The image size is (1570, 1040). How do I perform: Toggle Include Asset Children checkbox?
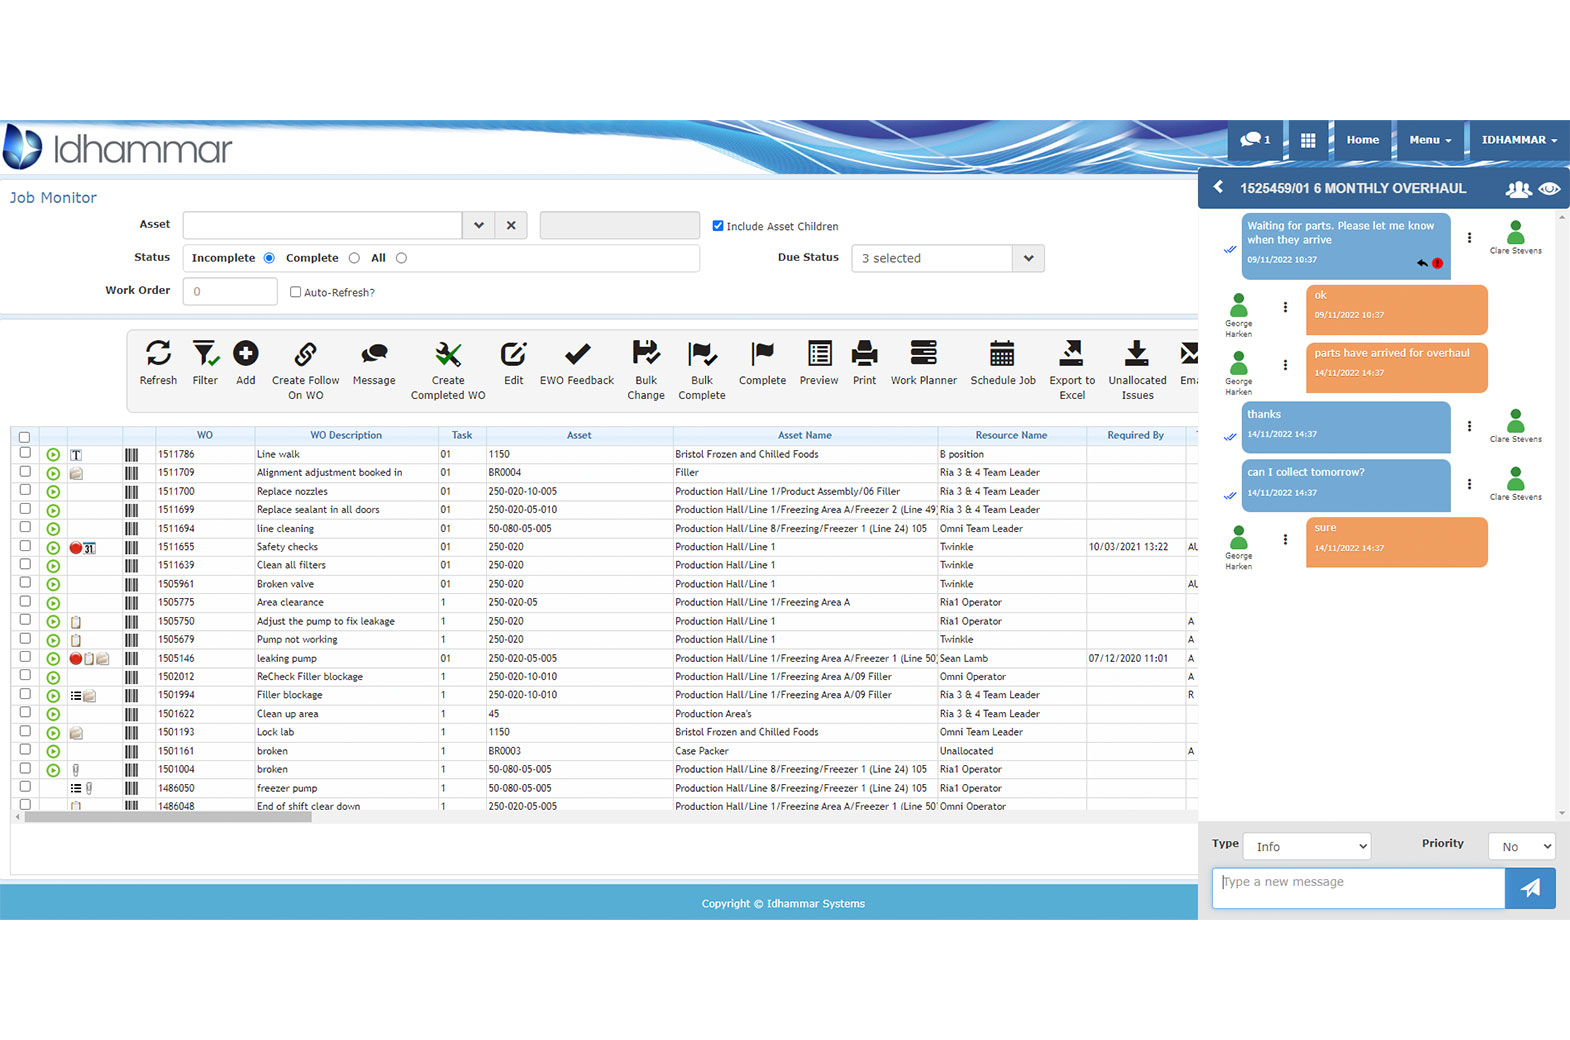718,226
